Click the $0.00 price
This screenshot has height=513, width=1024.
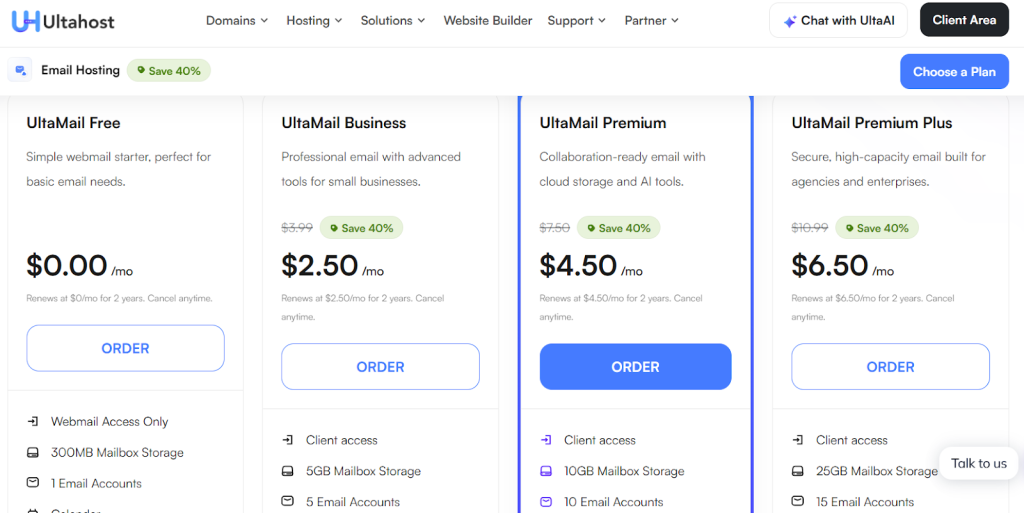tap(67, 265)
